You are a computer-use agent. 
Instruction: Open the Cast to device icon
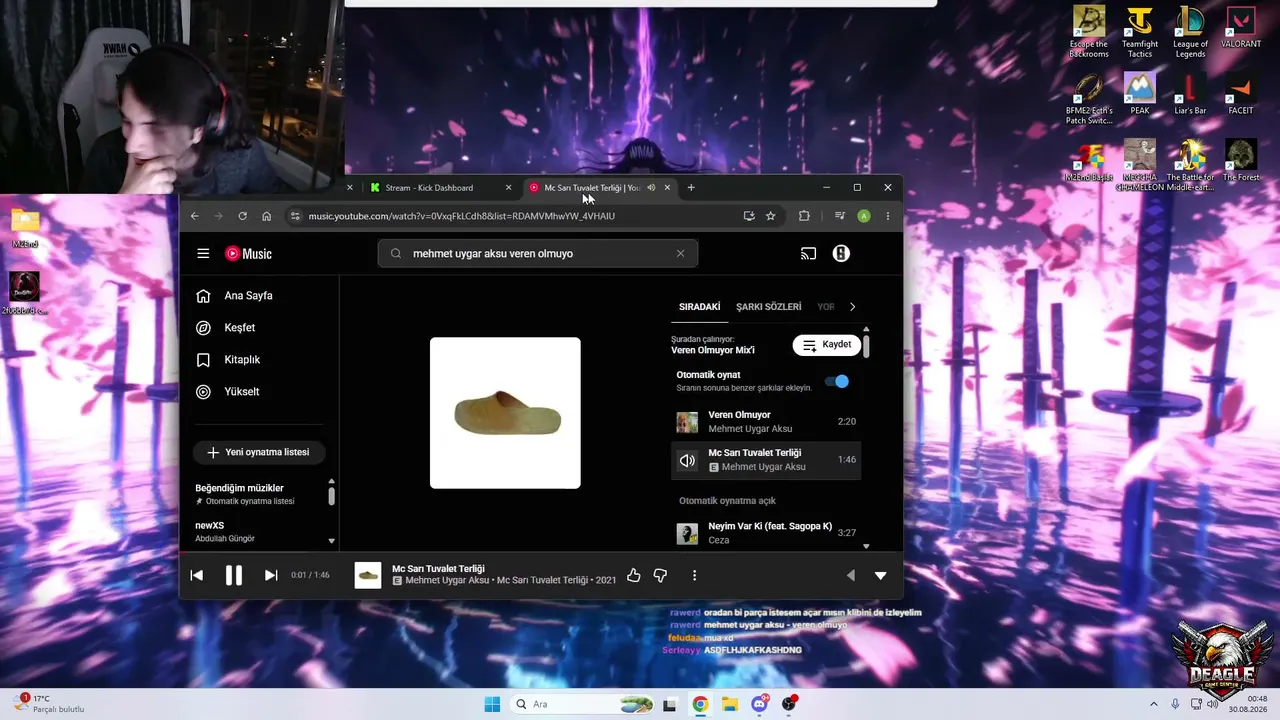(x=808, y=254)
